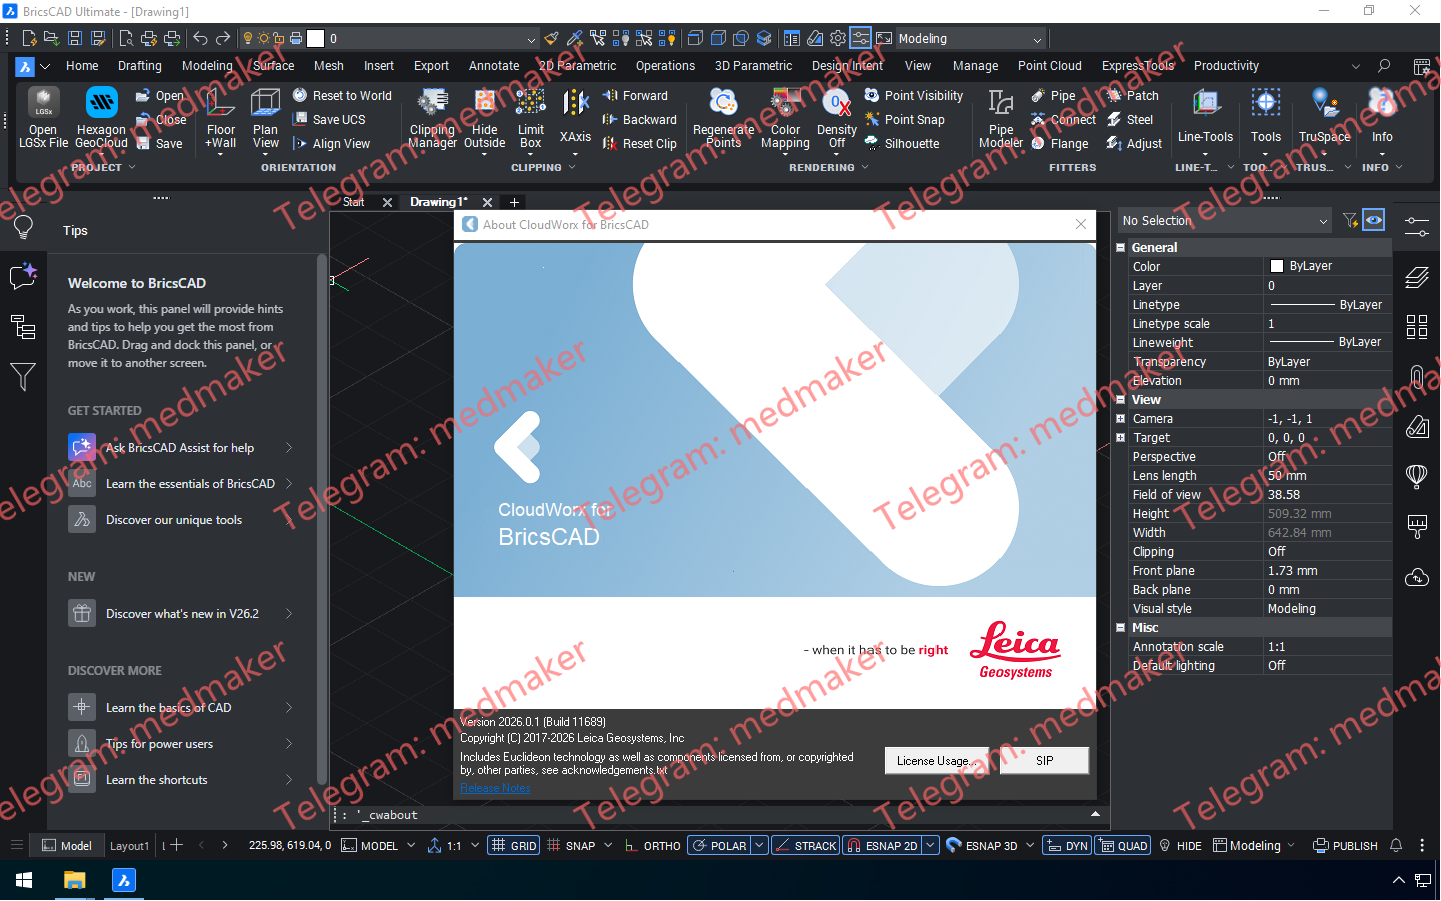Close the About CloudWorx dialog
1441x901 pixels.
1081,224
